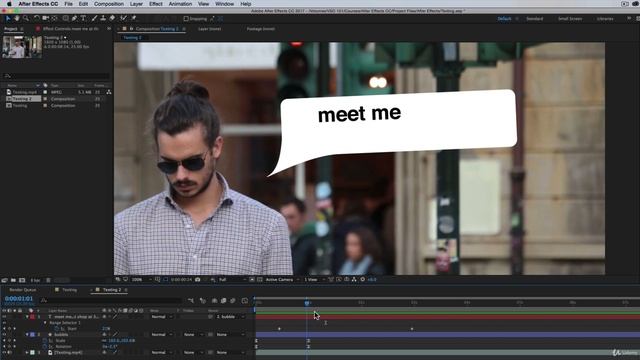Switch to the Small Screen workspace
Image resolution: width=640 pixels, height=360 pixels.
pyautogui.click(x=570, y=19)
